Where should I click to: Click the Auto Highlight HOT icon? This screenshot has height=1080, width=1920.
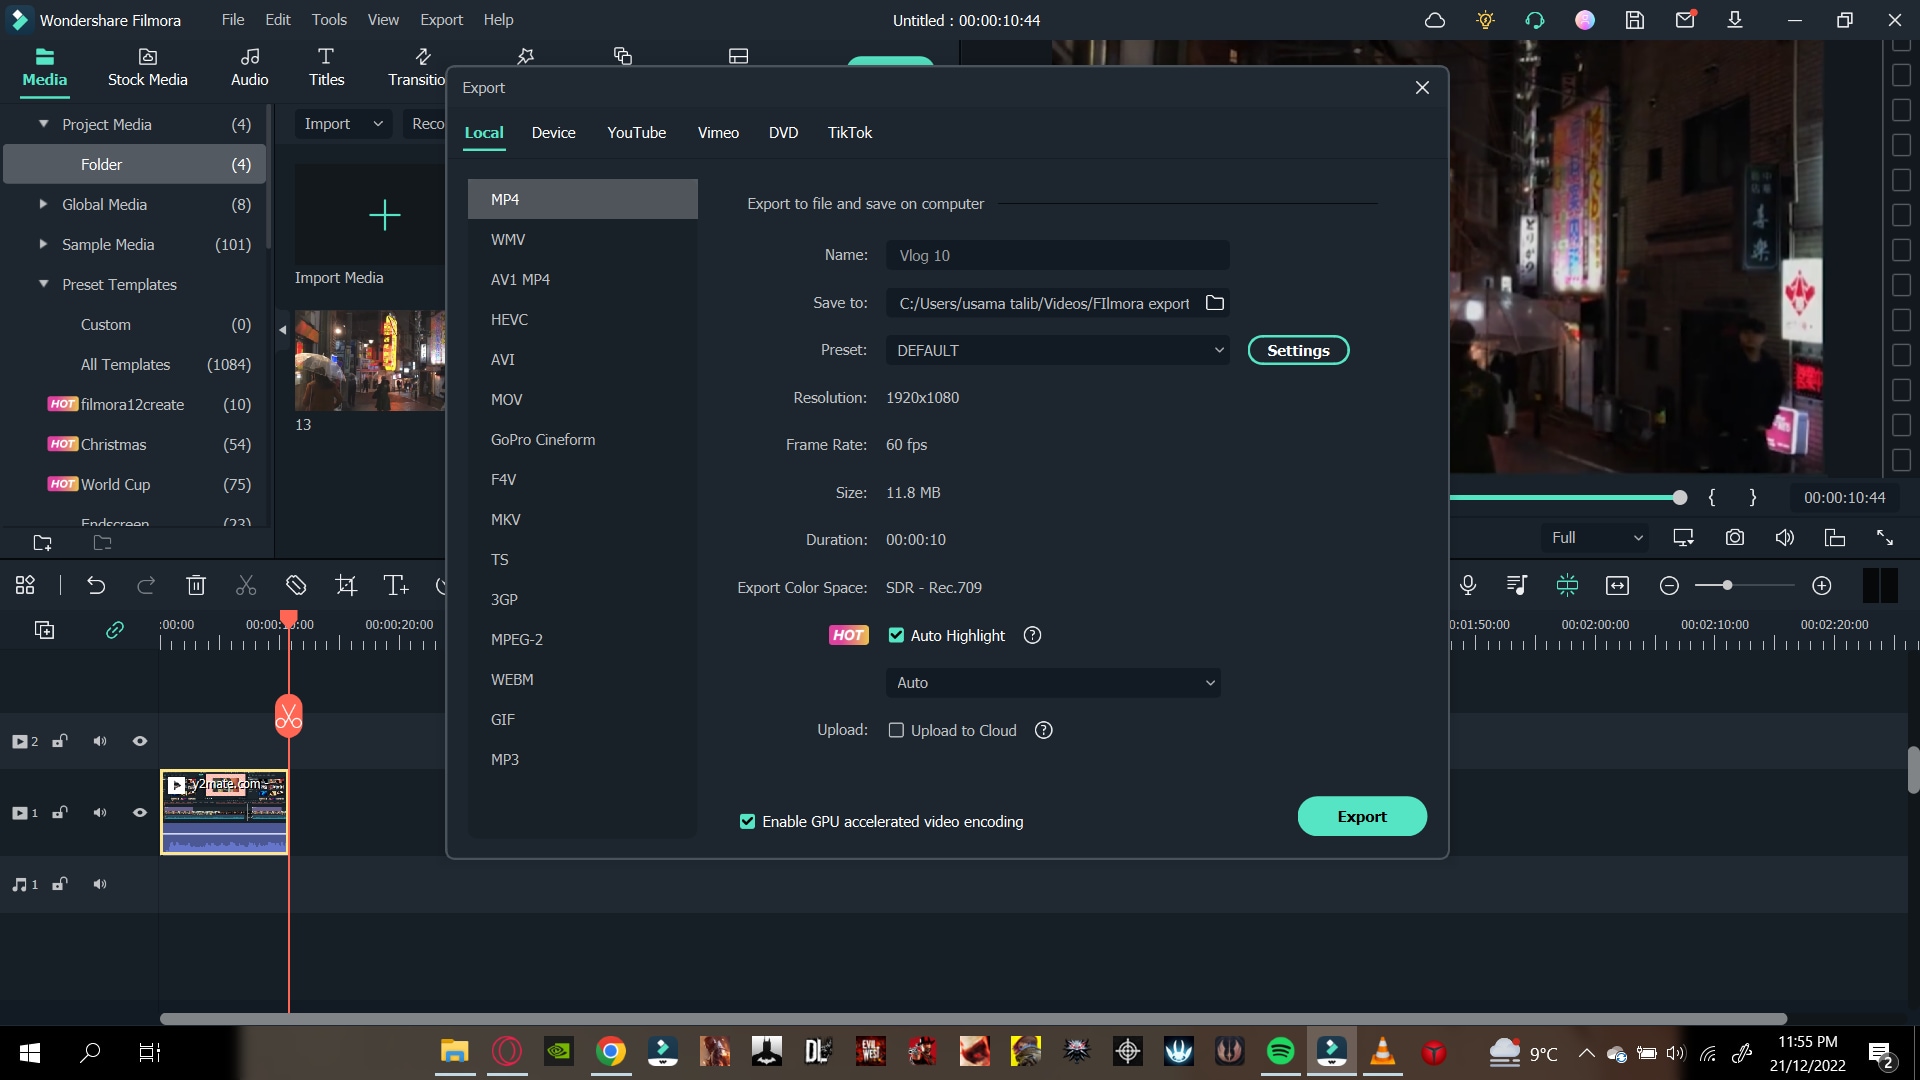click(x=848, y=634)
